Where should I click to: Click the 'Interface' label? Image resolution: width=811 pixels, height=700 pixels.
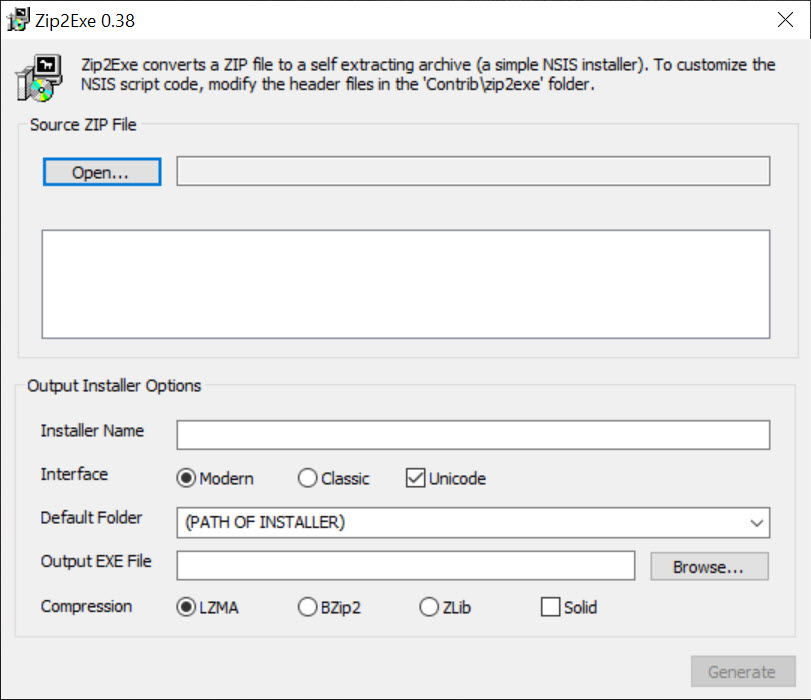coord(74,474)
